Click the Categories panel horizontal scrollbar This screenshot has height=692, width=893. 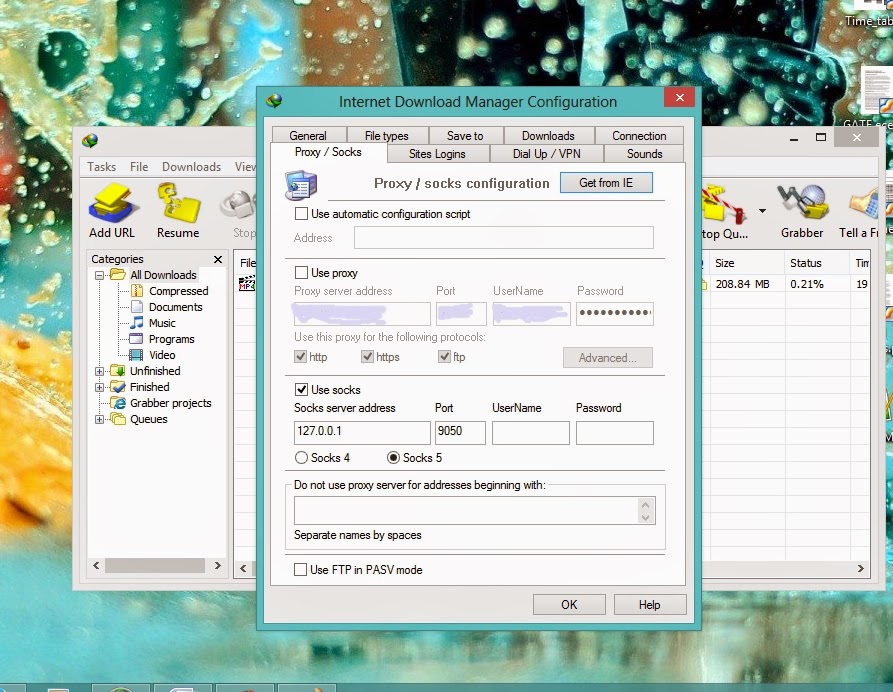(154, 566)
